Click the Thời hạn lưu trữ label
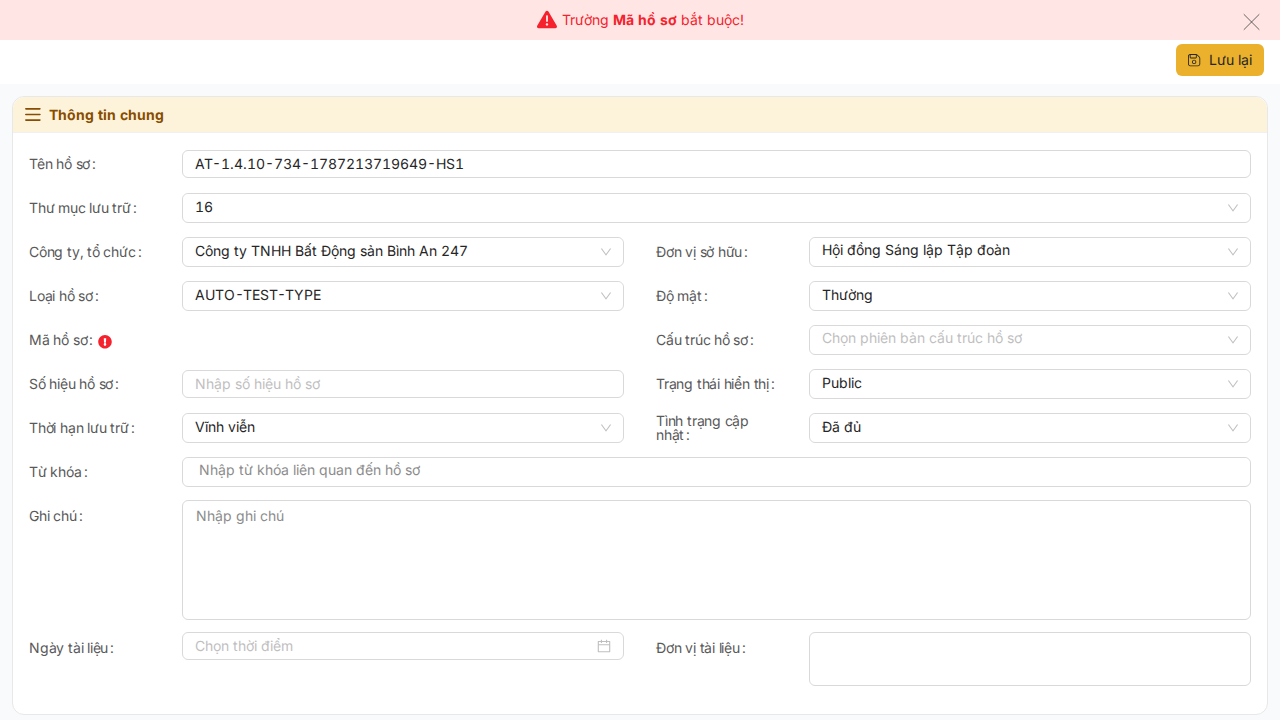1280x720 pixels. pos(82,428)
